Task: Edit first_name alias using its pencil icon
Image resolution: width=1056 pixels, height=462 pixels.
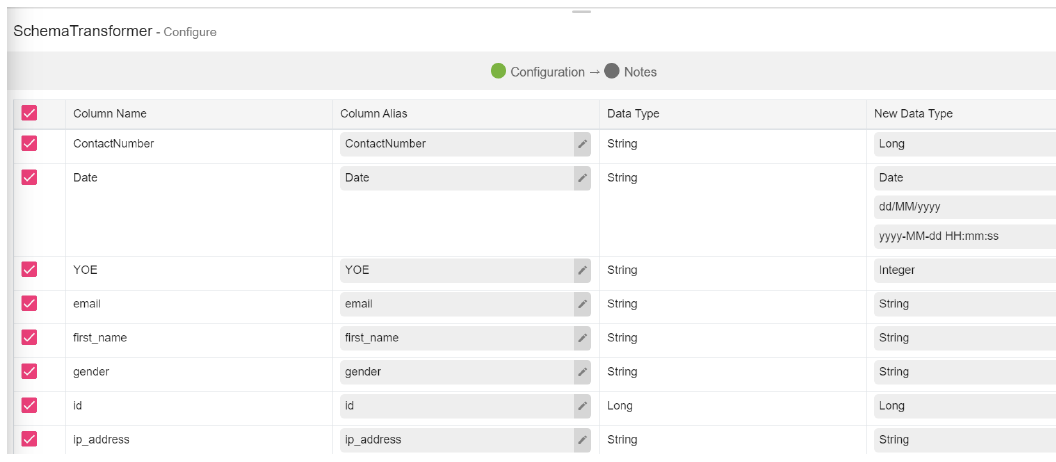Action: [x=582, y=338]
